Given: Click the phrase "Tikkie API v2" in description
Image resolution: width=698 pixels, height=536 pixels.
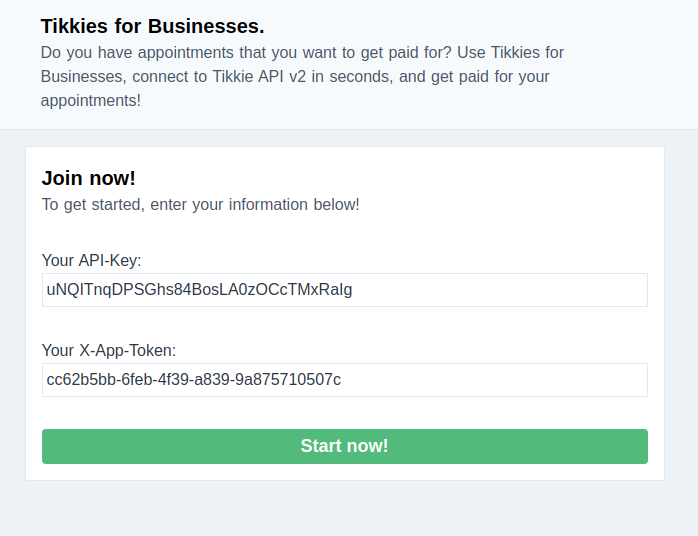Looking at the screenshot, I should click(x=259, y=77).
